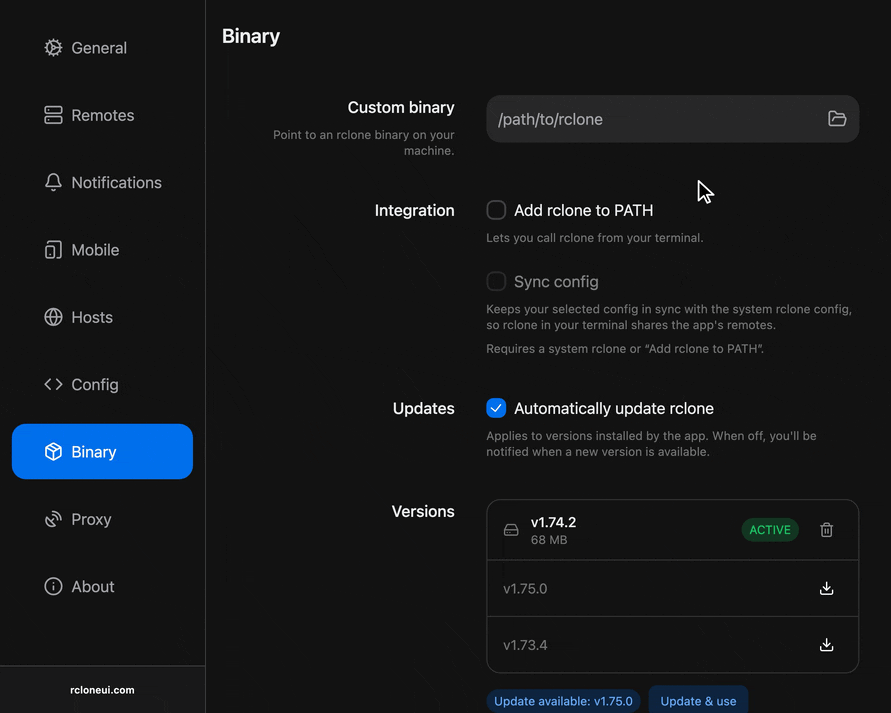Open the Config section
Image resolution: width=891 pixels, height=713 pixels.
click(x=102, y=385)
